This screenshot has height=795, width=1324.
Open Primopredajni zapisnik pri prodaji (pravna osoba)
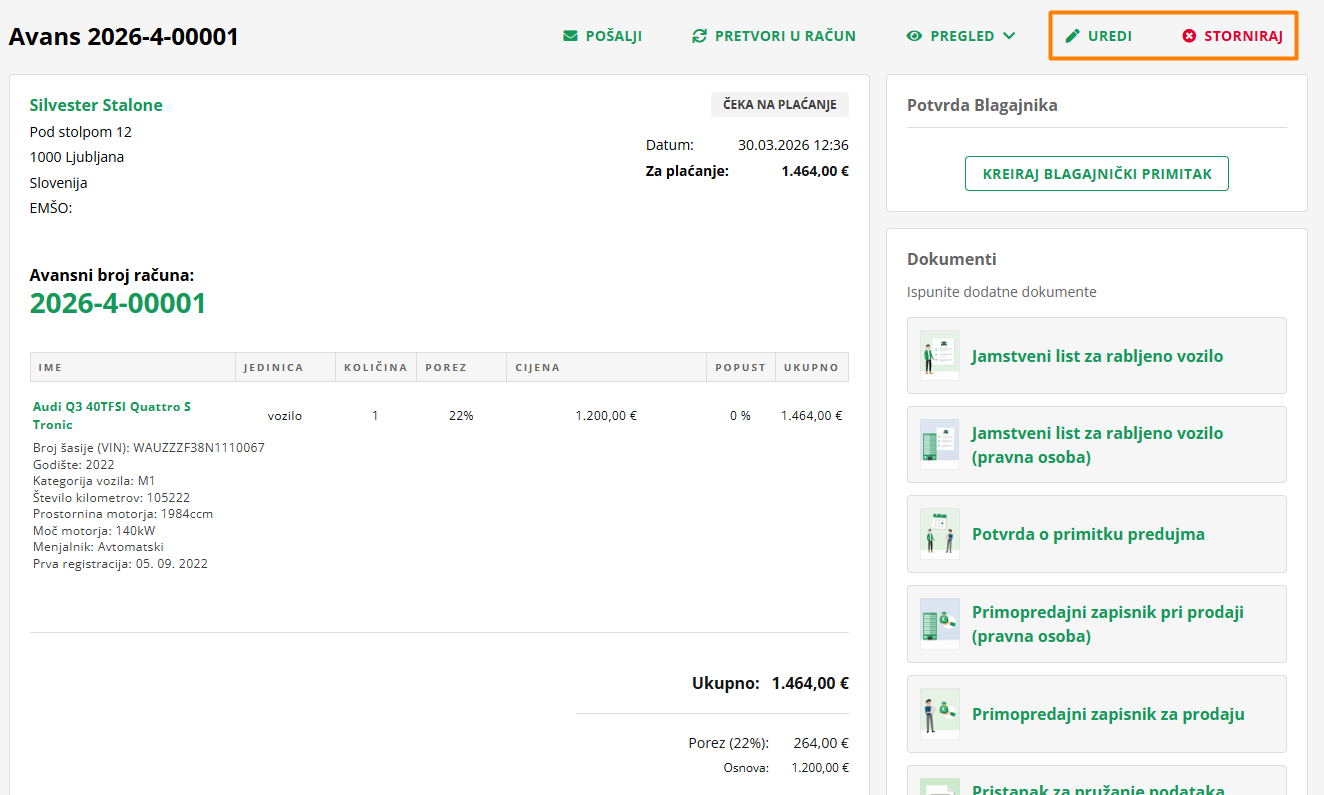1097,624
